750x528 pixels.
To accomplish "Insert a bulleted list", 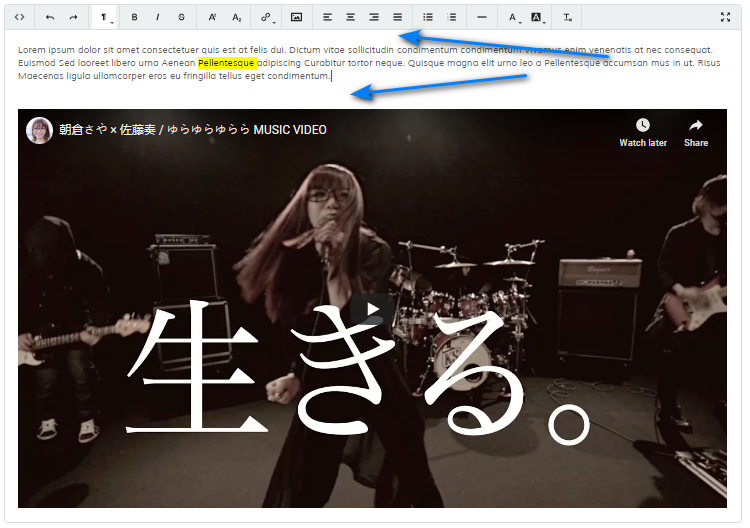I will click(428, 17).
